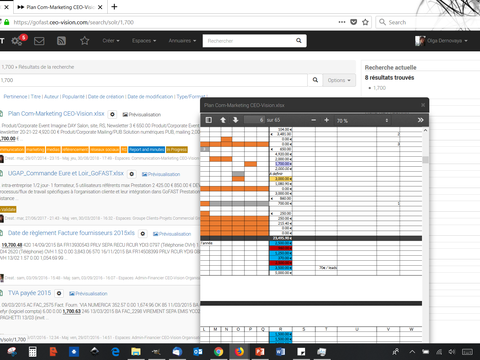Open the search Options dropdown
The height and width of the screenshot is (360, 480).
click(x=339, y=80)
